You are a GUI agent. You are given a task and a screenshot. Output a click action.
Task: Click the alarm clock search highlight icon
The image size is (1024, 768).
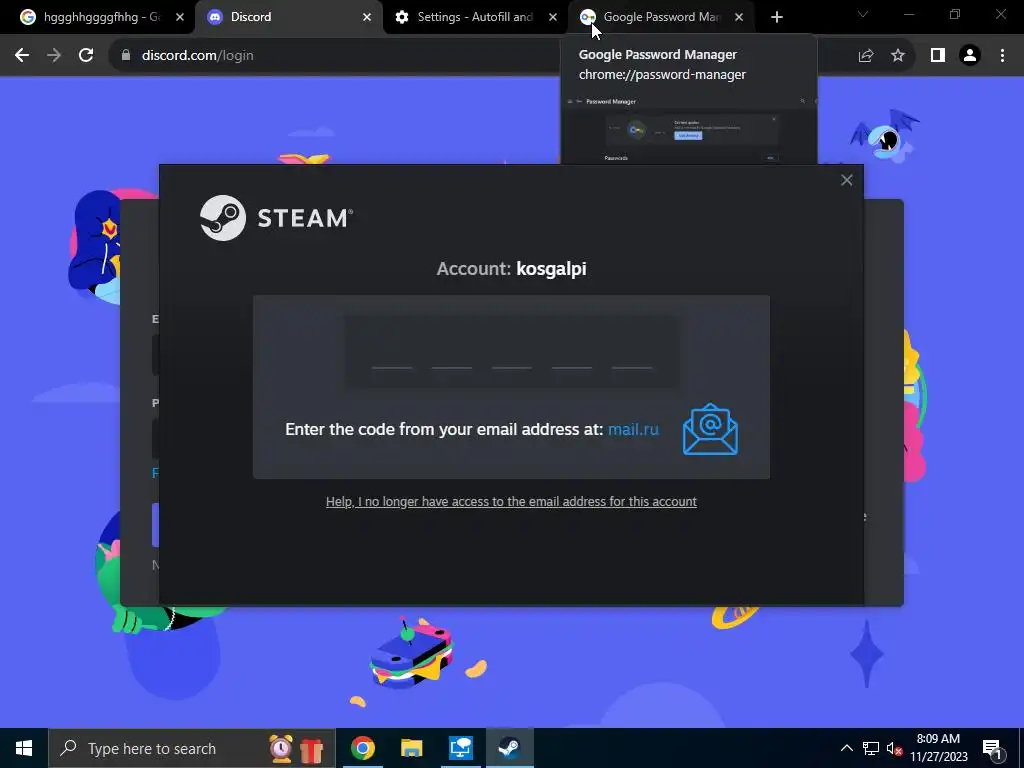point(281,748)
